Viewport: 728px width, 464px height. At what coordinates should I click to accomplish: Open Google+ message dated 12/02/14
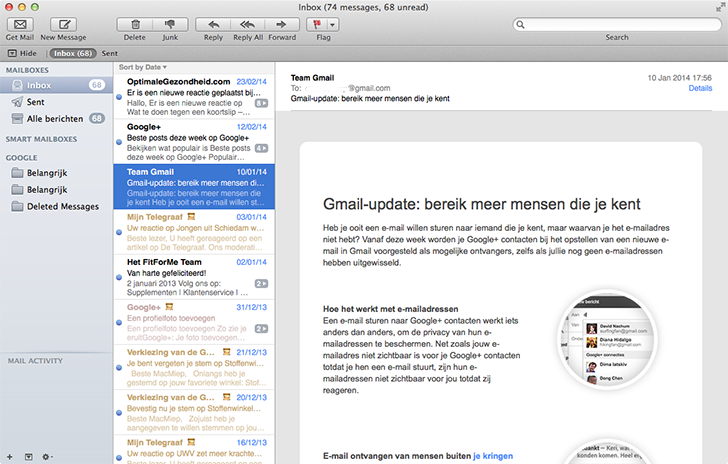click(194, 141)
